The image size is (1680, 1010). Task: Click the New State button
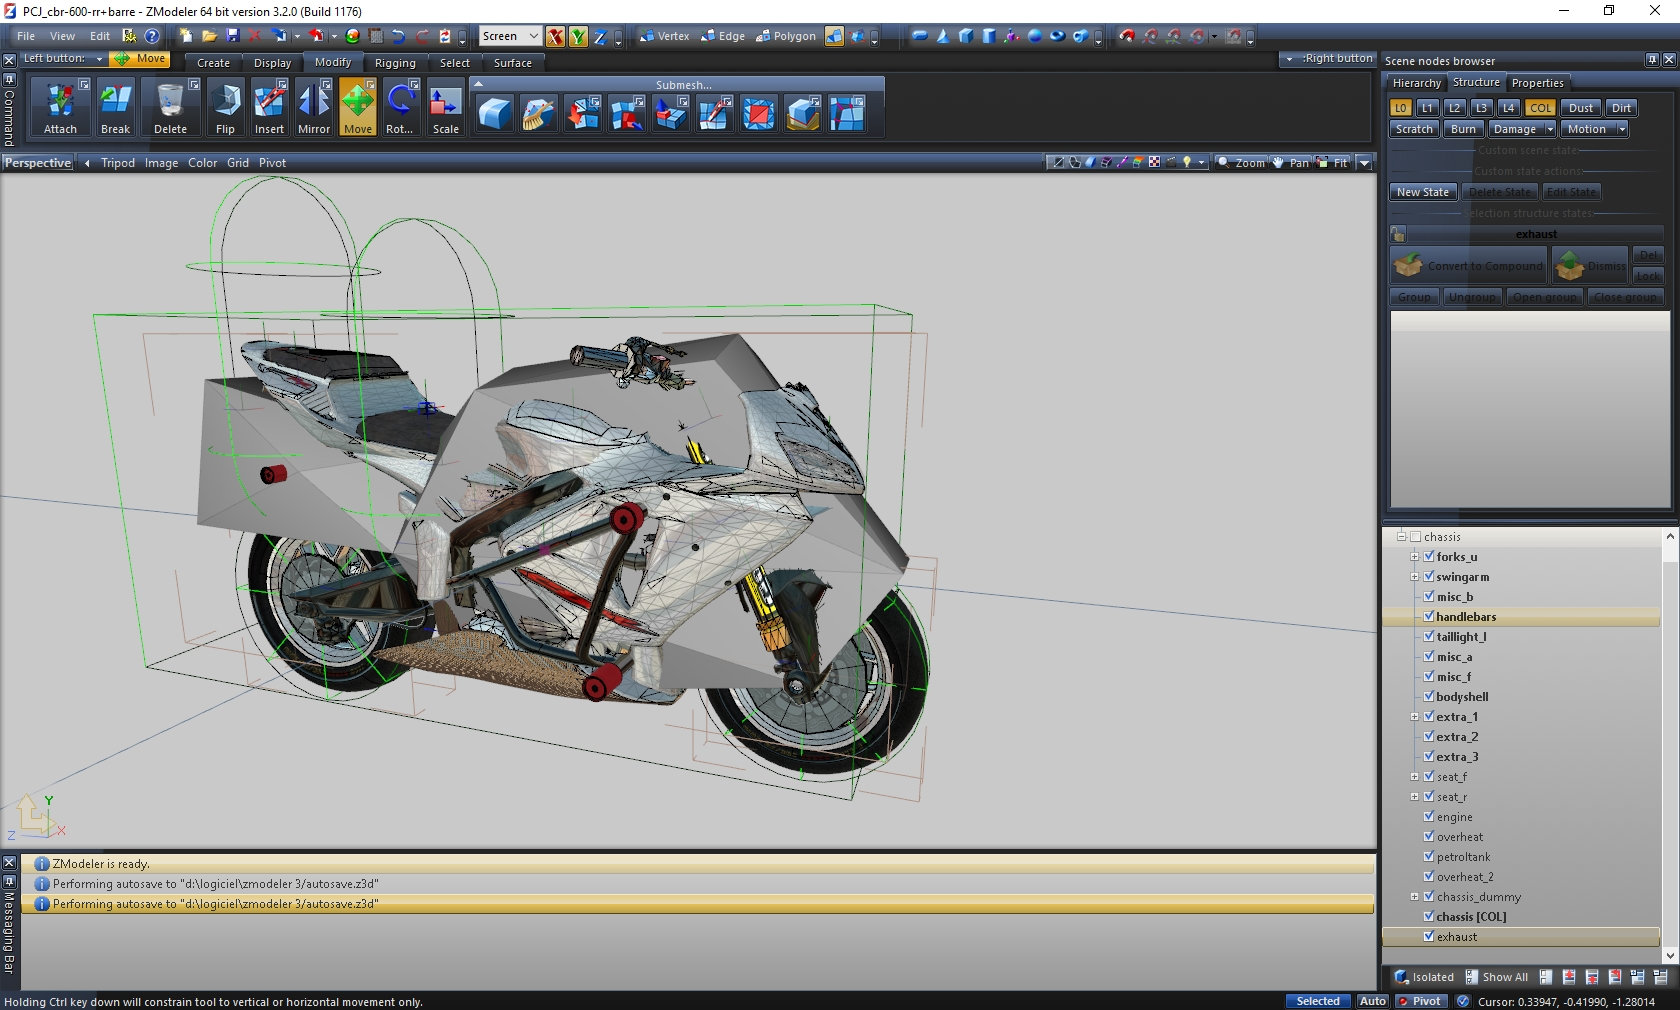pyautogui.click(x=1422, y=192)
